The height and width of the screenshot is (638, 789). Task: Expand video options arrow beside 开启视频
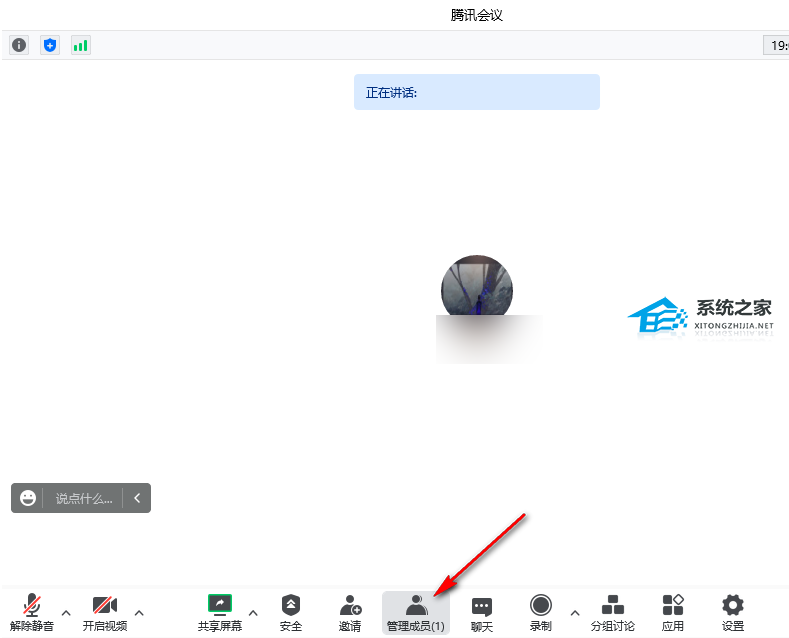click(139, 613)
